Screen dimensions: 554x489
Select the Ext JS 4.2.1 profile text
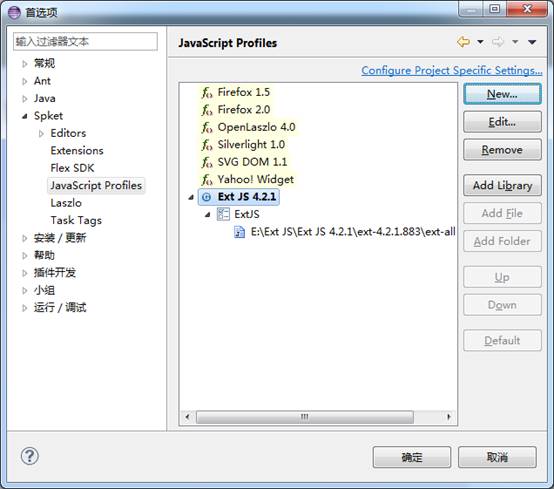[x=247, y=197]
